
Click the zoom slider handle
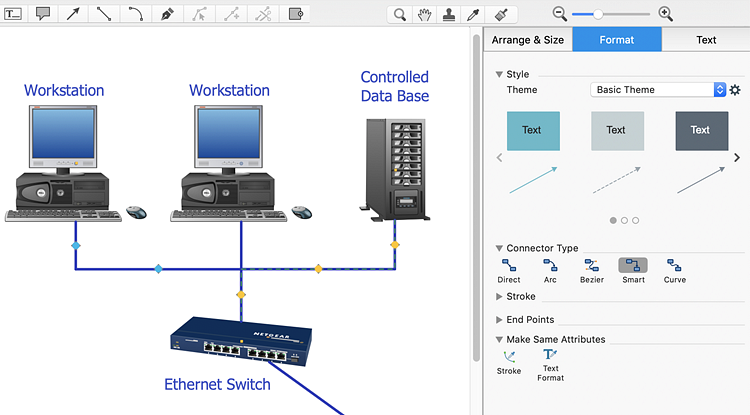tap(597, 14)
